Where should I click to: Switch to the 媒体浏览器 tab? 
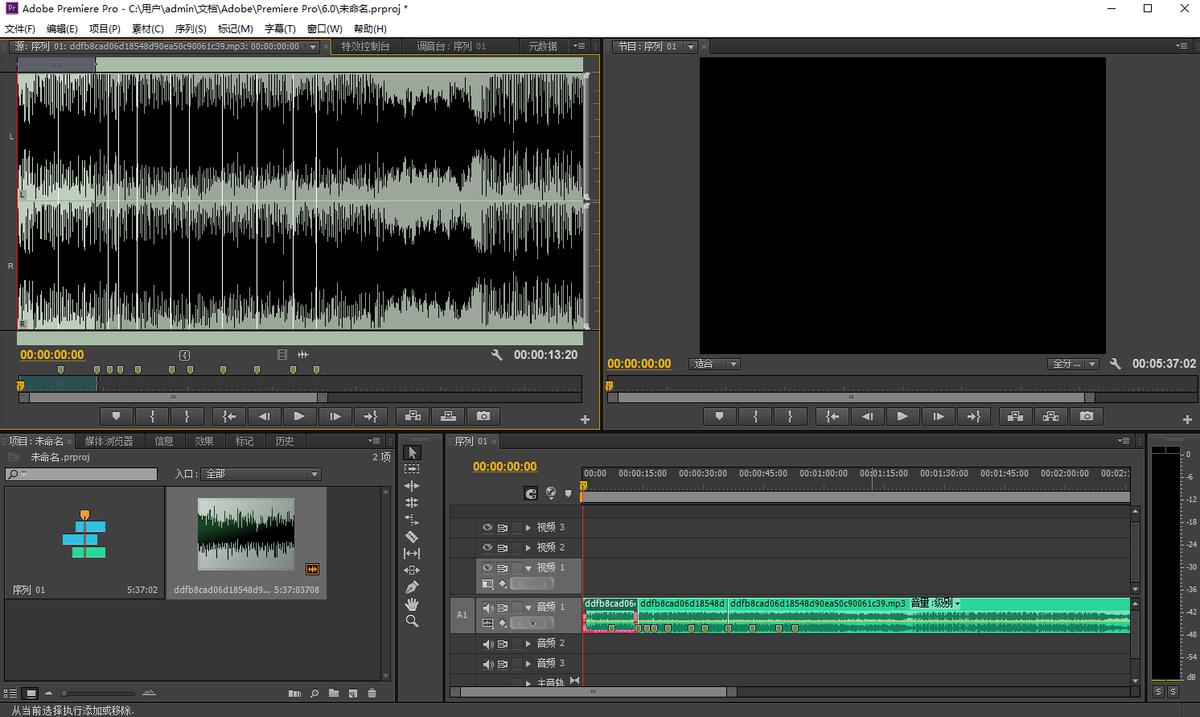click(108, 441)
